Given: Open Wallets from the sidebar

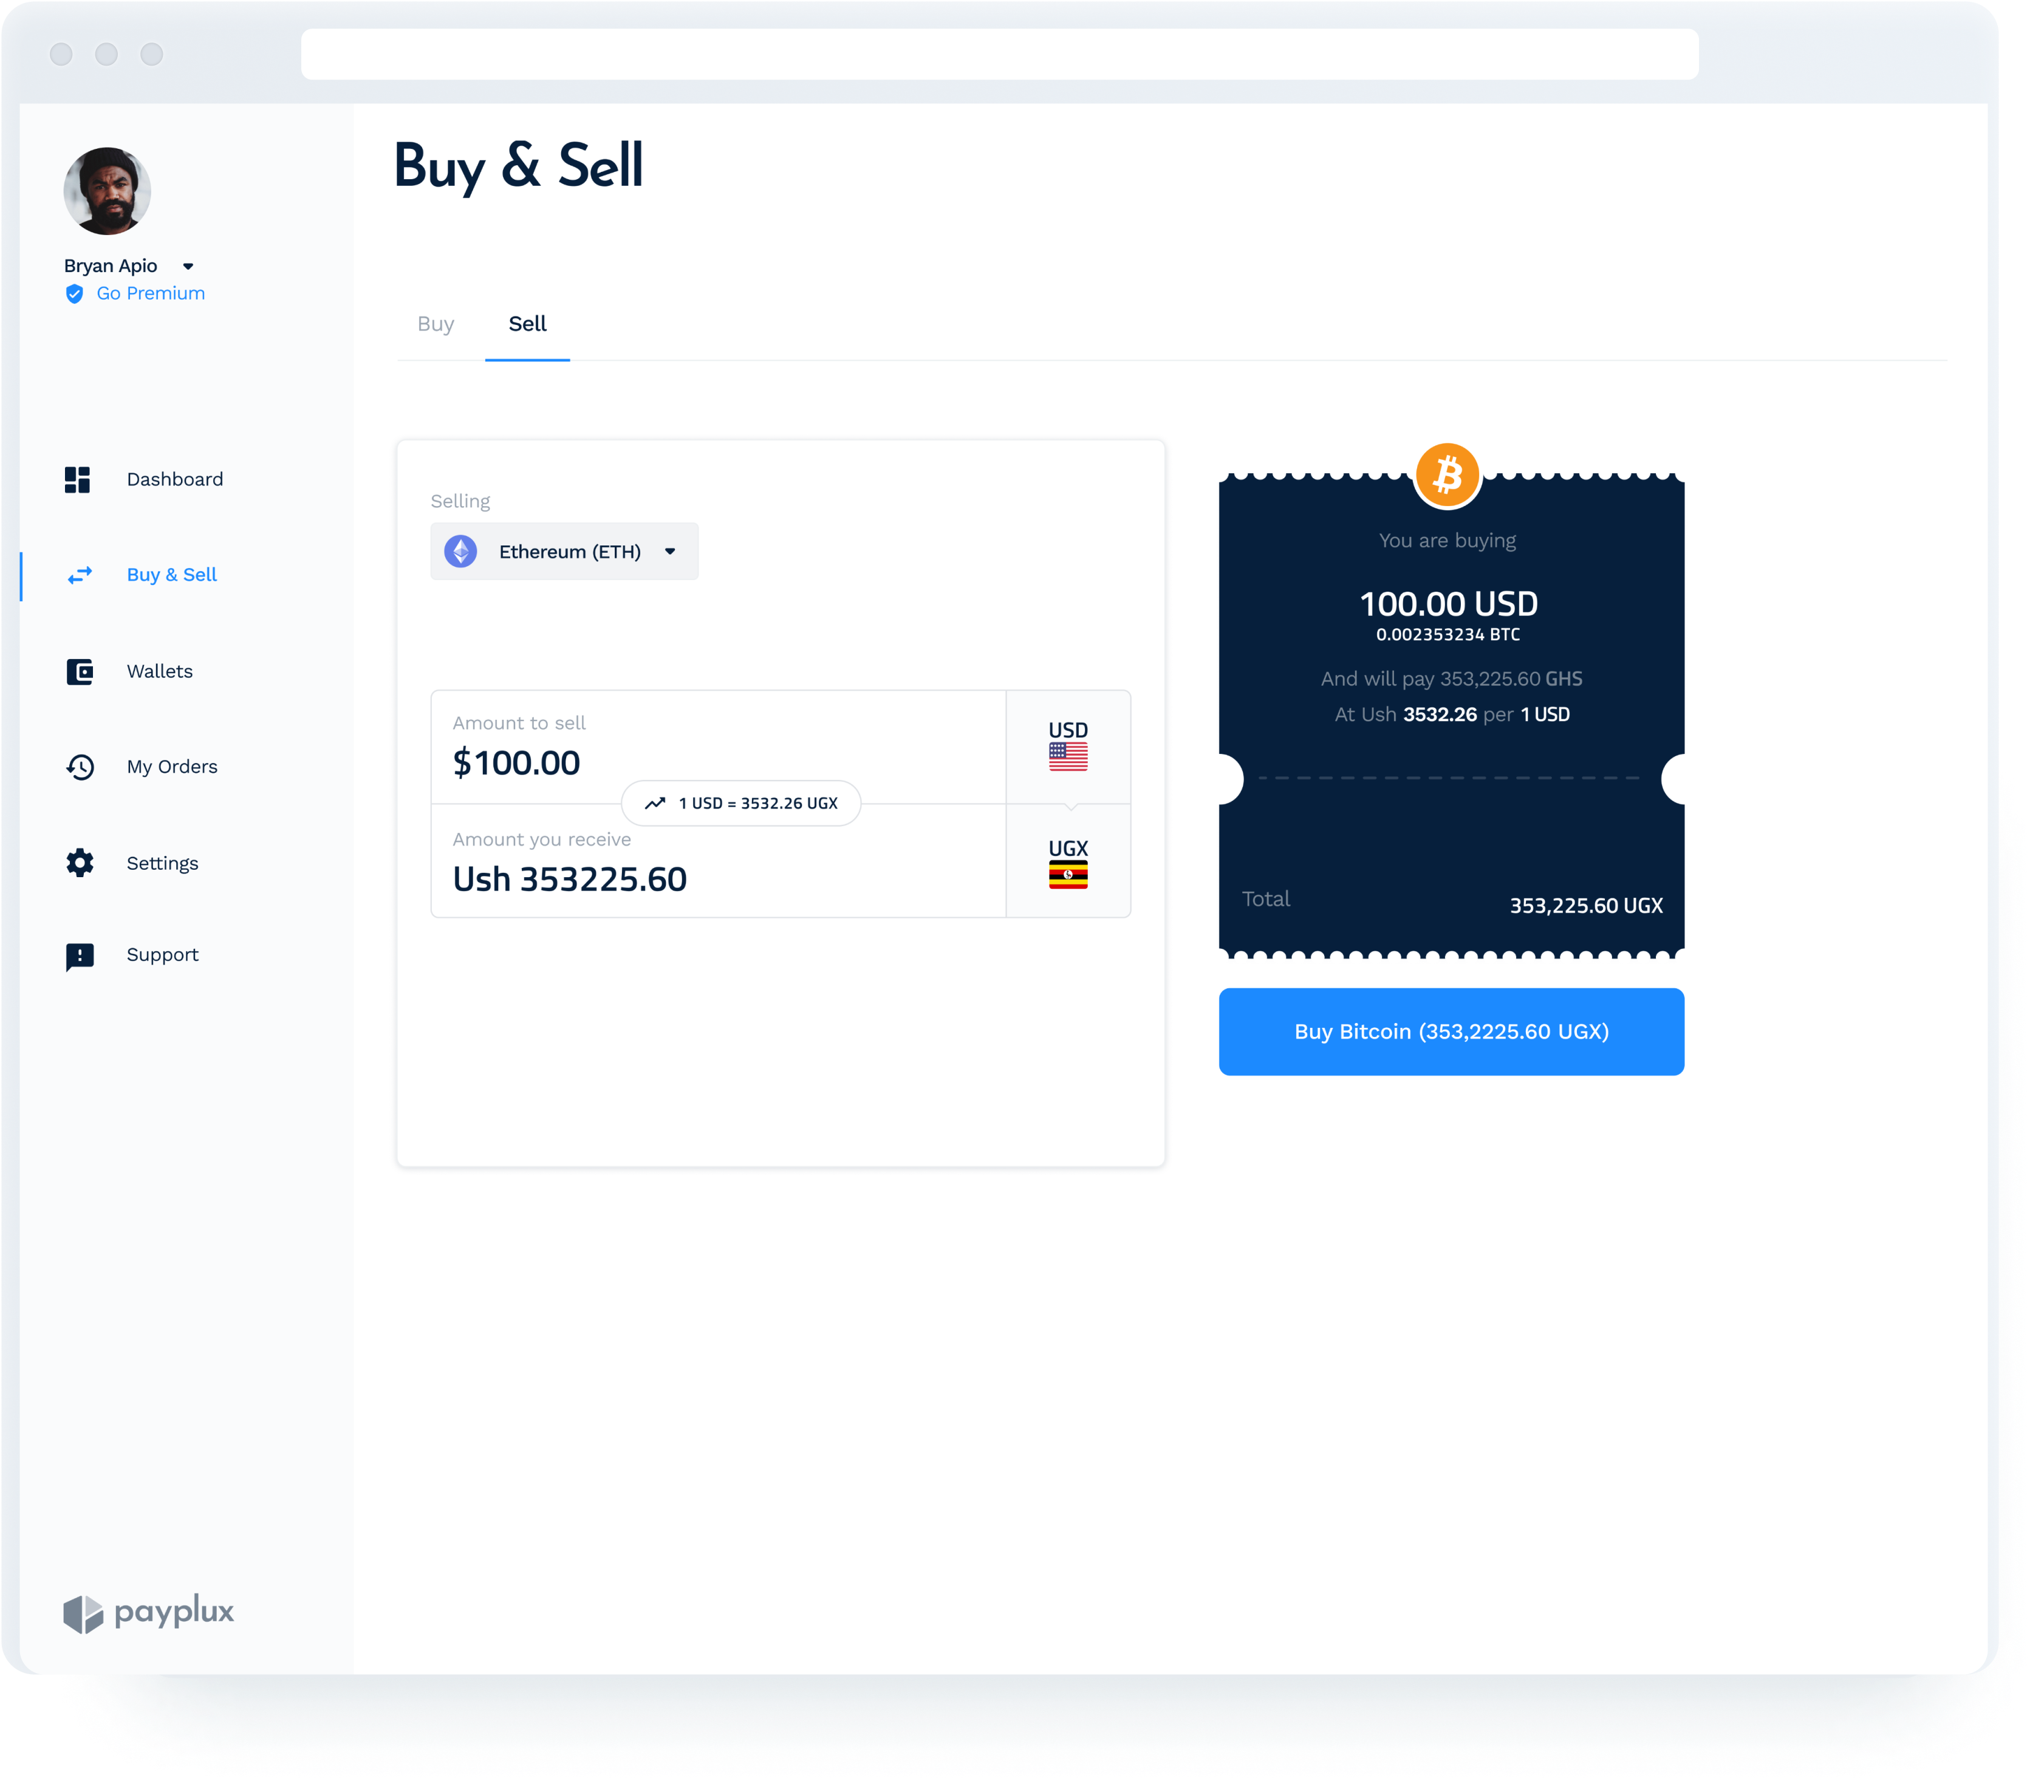Looking at the screenshot, I should (x=159, y=671).
